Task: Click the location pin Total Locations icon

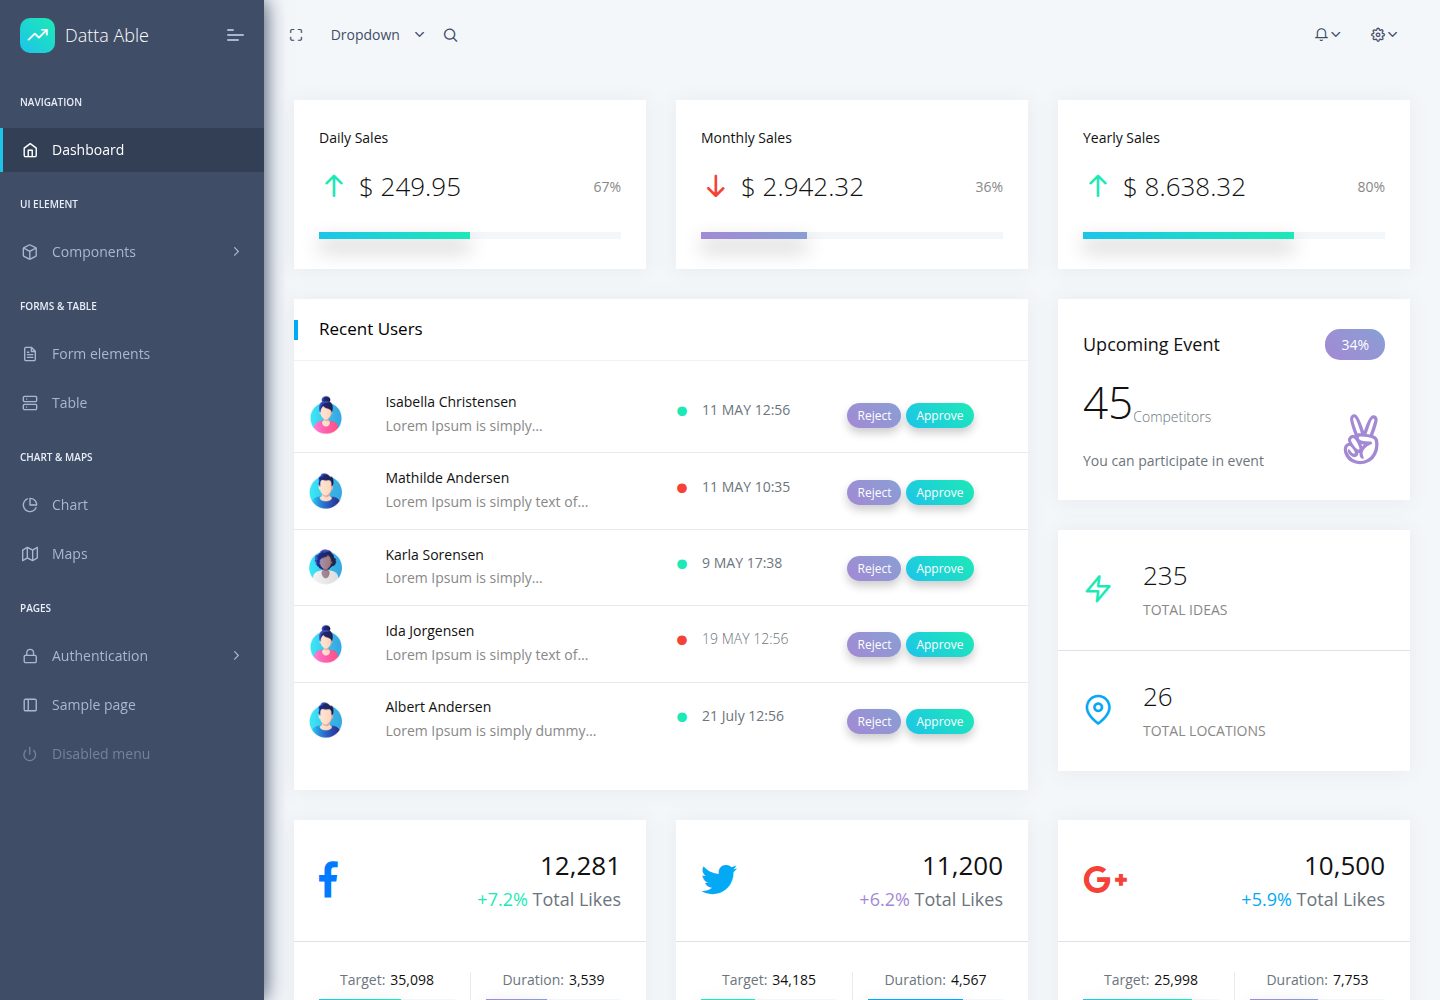Action: tap(1098, 710)
